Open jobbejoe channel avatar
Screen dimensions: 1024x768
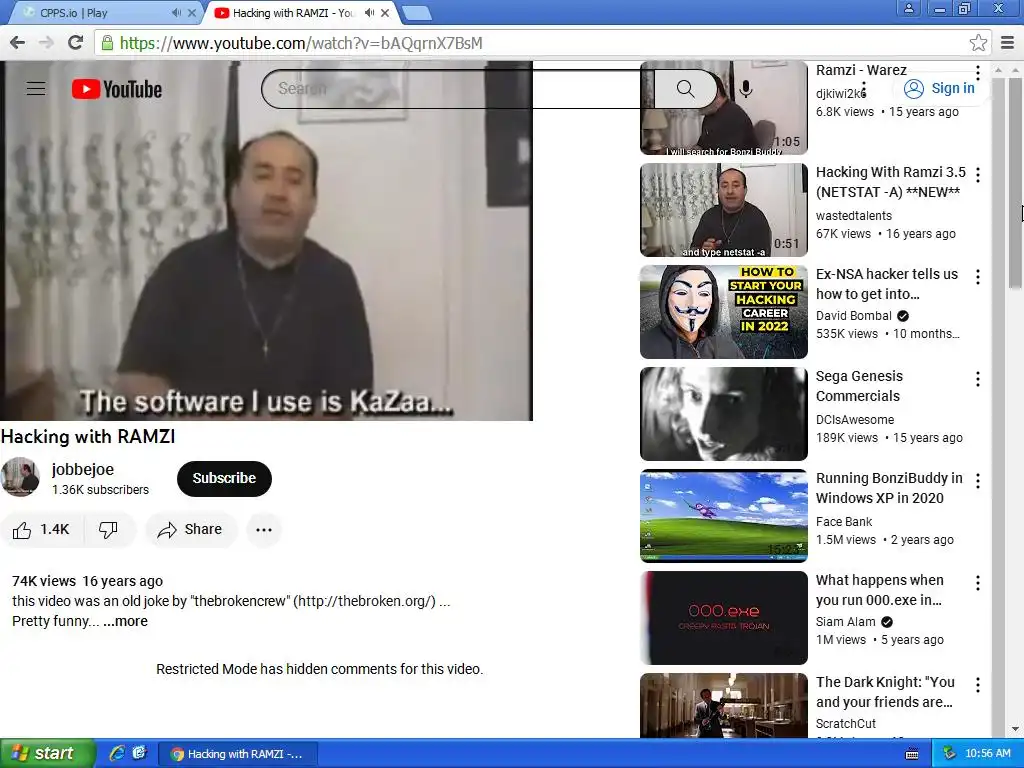tap(20, 477)
